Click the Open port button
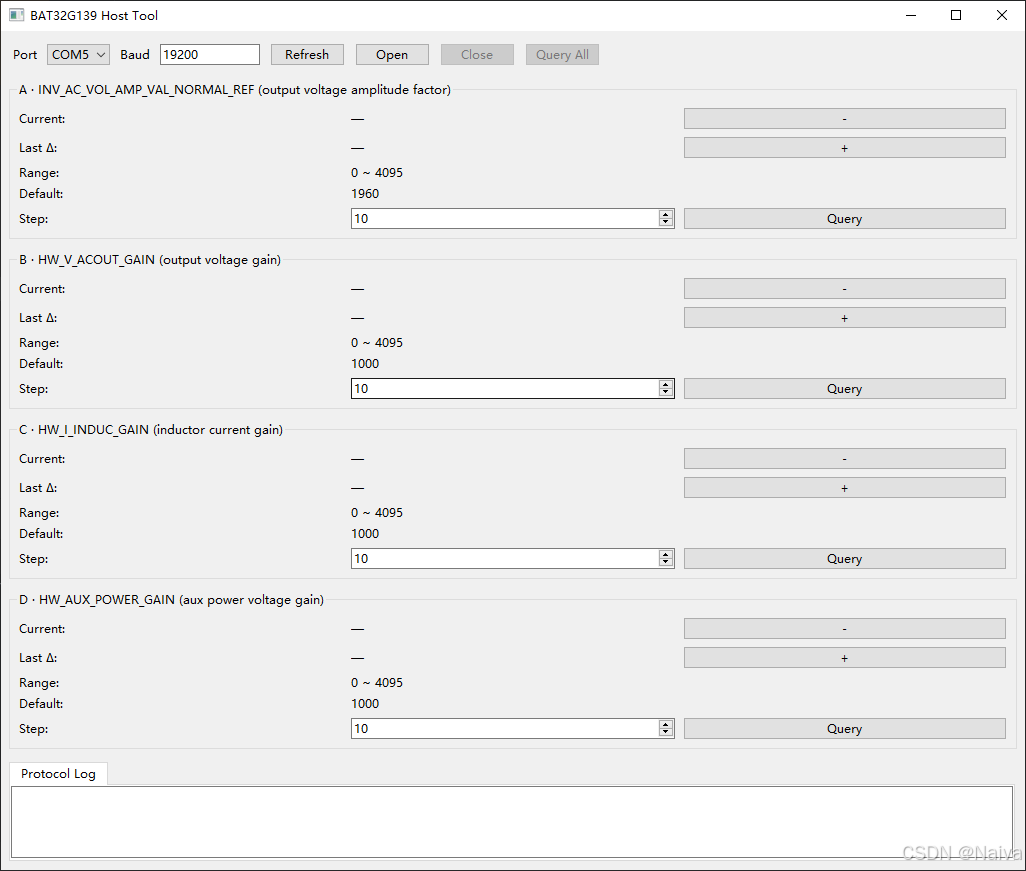 tap(392, 55)
